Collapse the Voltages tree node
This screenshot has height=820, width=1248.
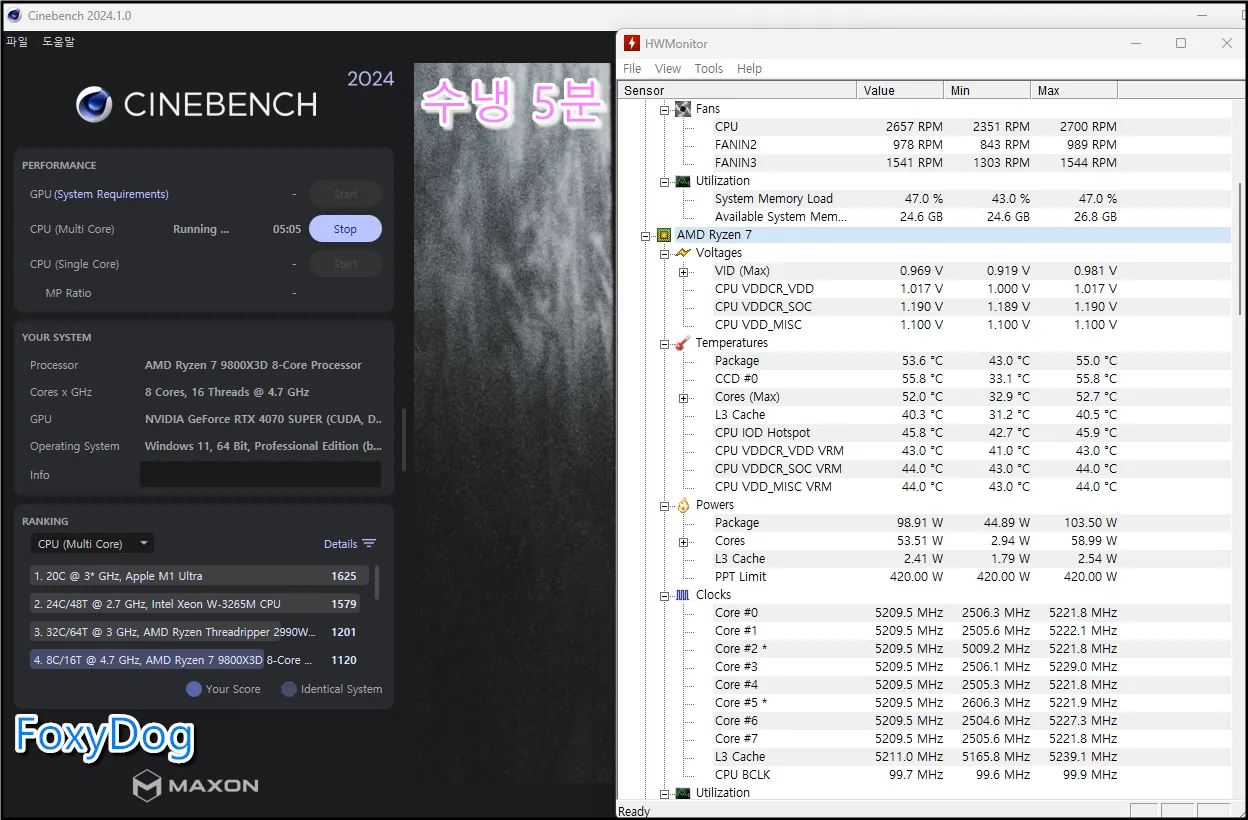pos(664,253)
